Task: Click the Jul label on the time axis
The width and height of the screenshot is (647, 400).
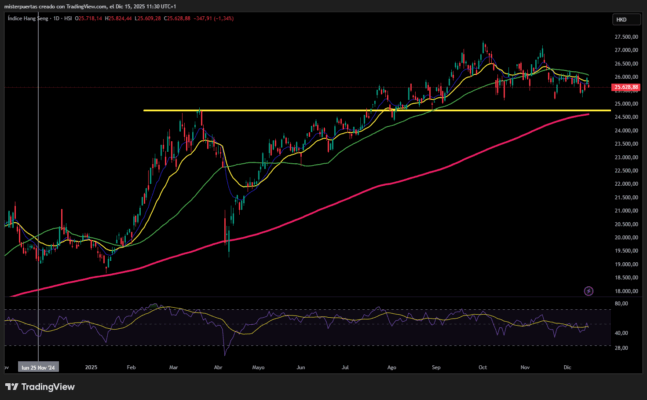Action: pos(345,367)
